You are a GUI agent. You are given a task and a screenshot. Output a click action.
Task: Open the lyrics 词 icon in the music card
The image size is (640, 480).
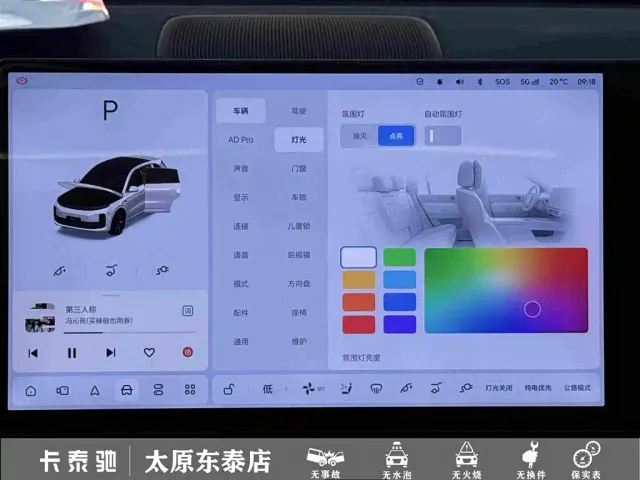pyautogui.click(x=187, y=311)
